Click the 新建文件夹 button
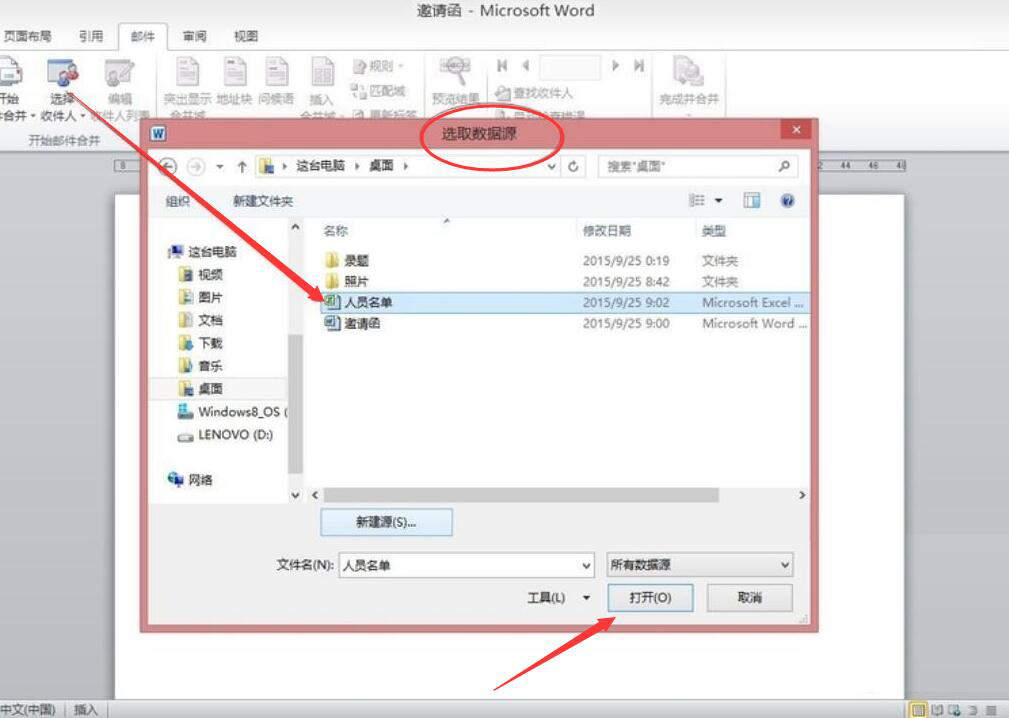Screen dimensions: 1009x718 263,201
